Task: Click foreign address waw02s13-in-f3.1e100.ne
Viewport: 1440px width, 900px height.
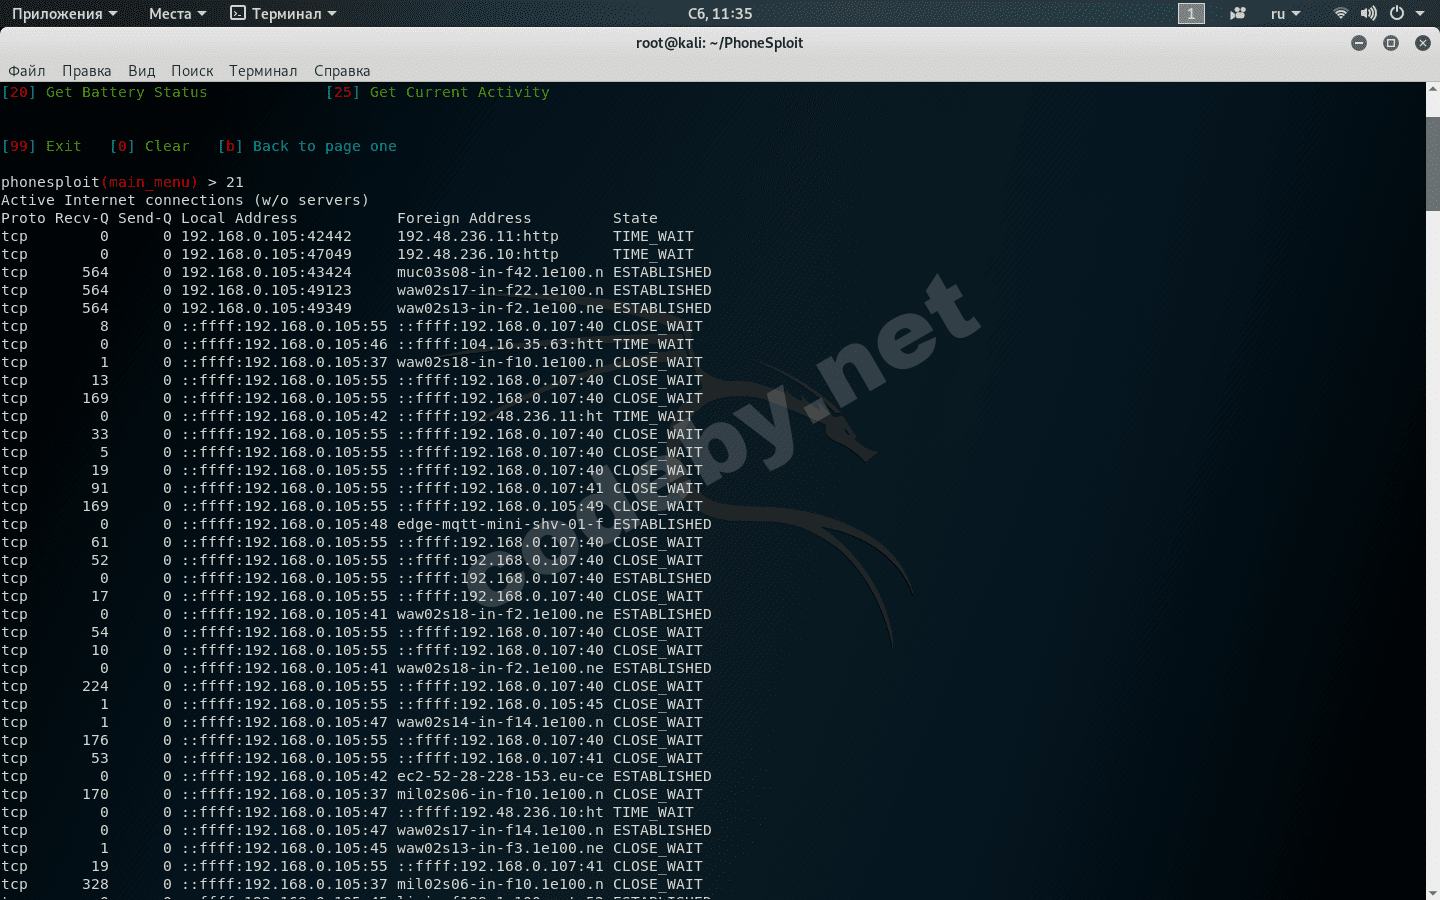Action: [500, 848]
